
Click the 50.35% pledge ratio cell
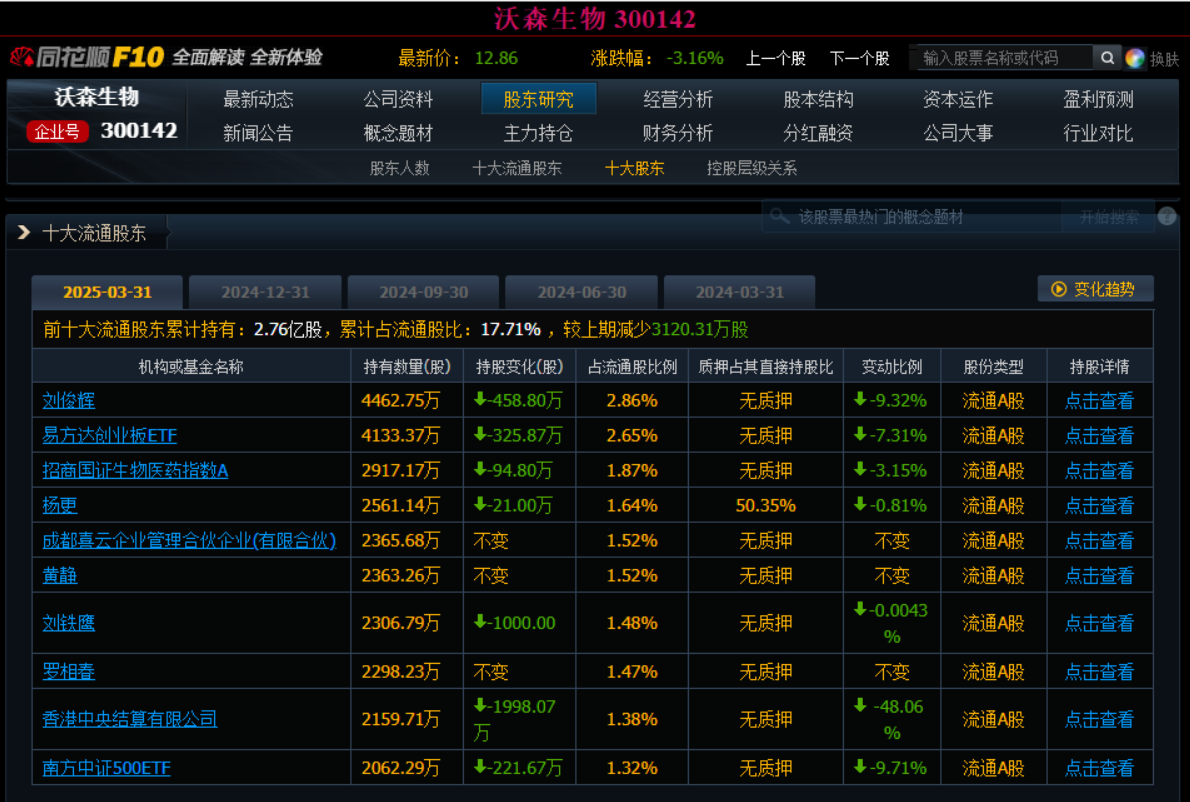(766, 505)
